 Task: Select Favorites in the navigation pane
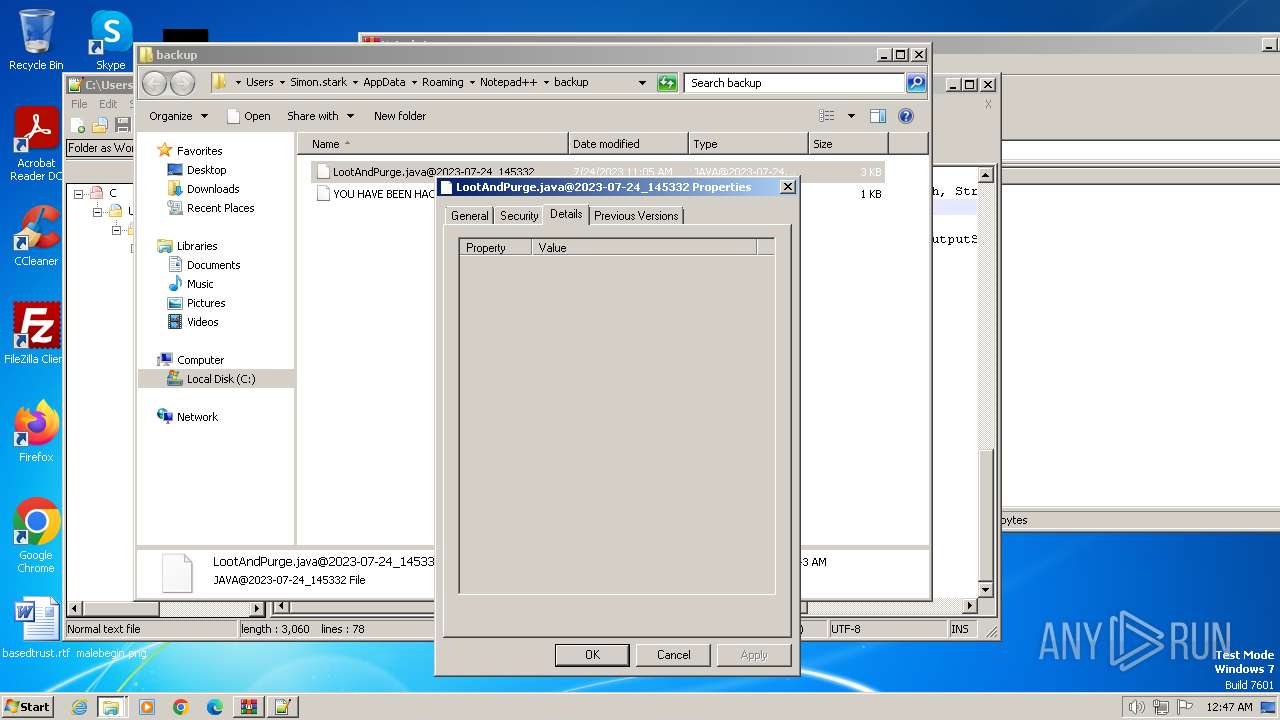tap(199, 151)
